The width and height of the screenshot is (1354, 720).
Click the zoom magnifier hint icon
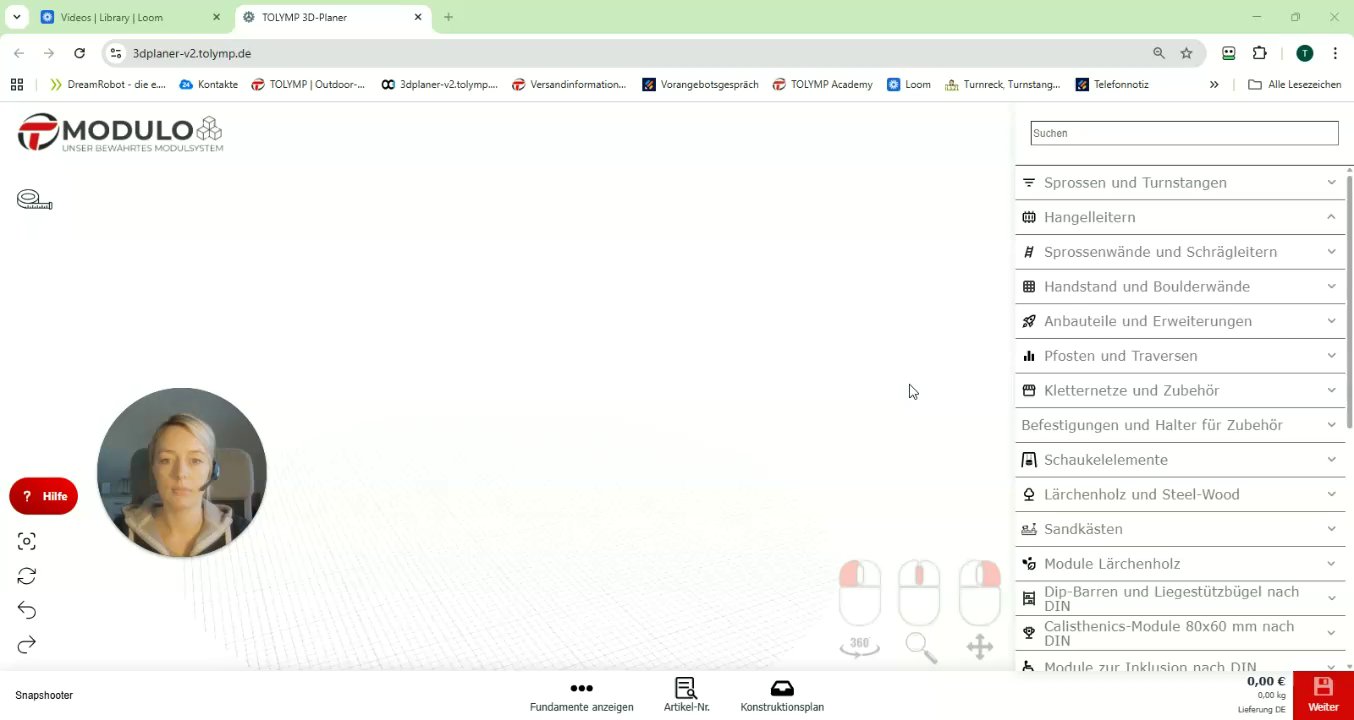[x=921, y=648]
